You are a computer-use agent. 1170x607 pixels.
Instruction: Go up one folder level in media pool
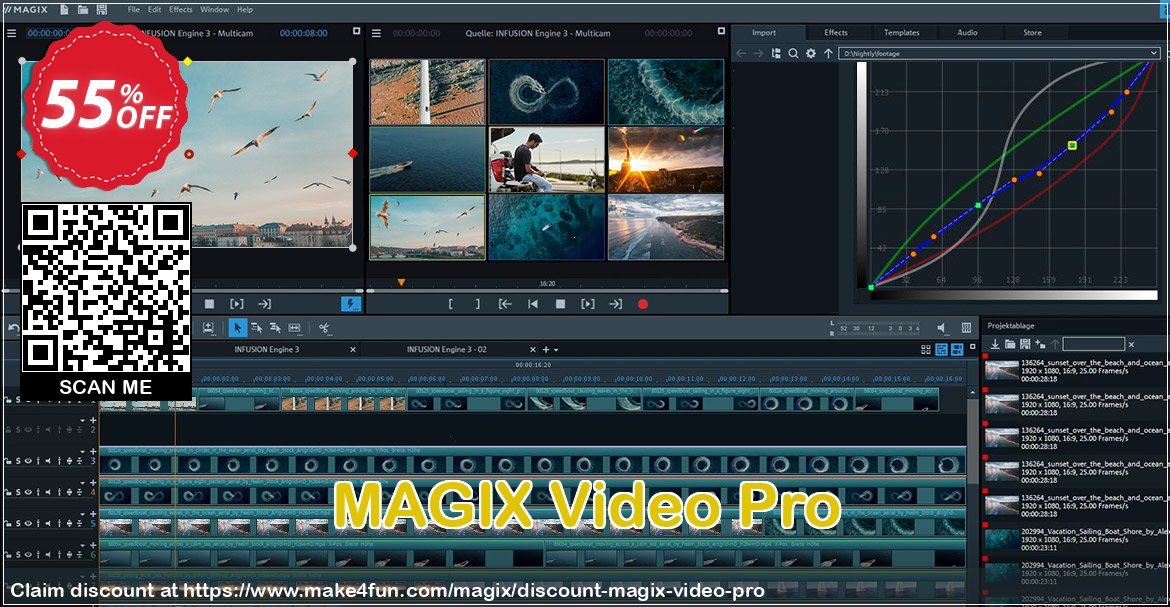pyautogui.click(x=828, y=53)
